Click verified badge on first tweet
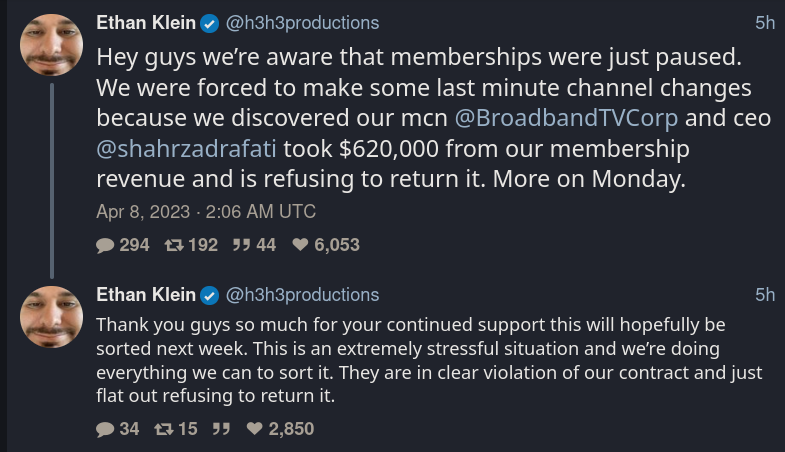Image resolution: width=785 pixels, height=452 pixels. pos(210,24)
